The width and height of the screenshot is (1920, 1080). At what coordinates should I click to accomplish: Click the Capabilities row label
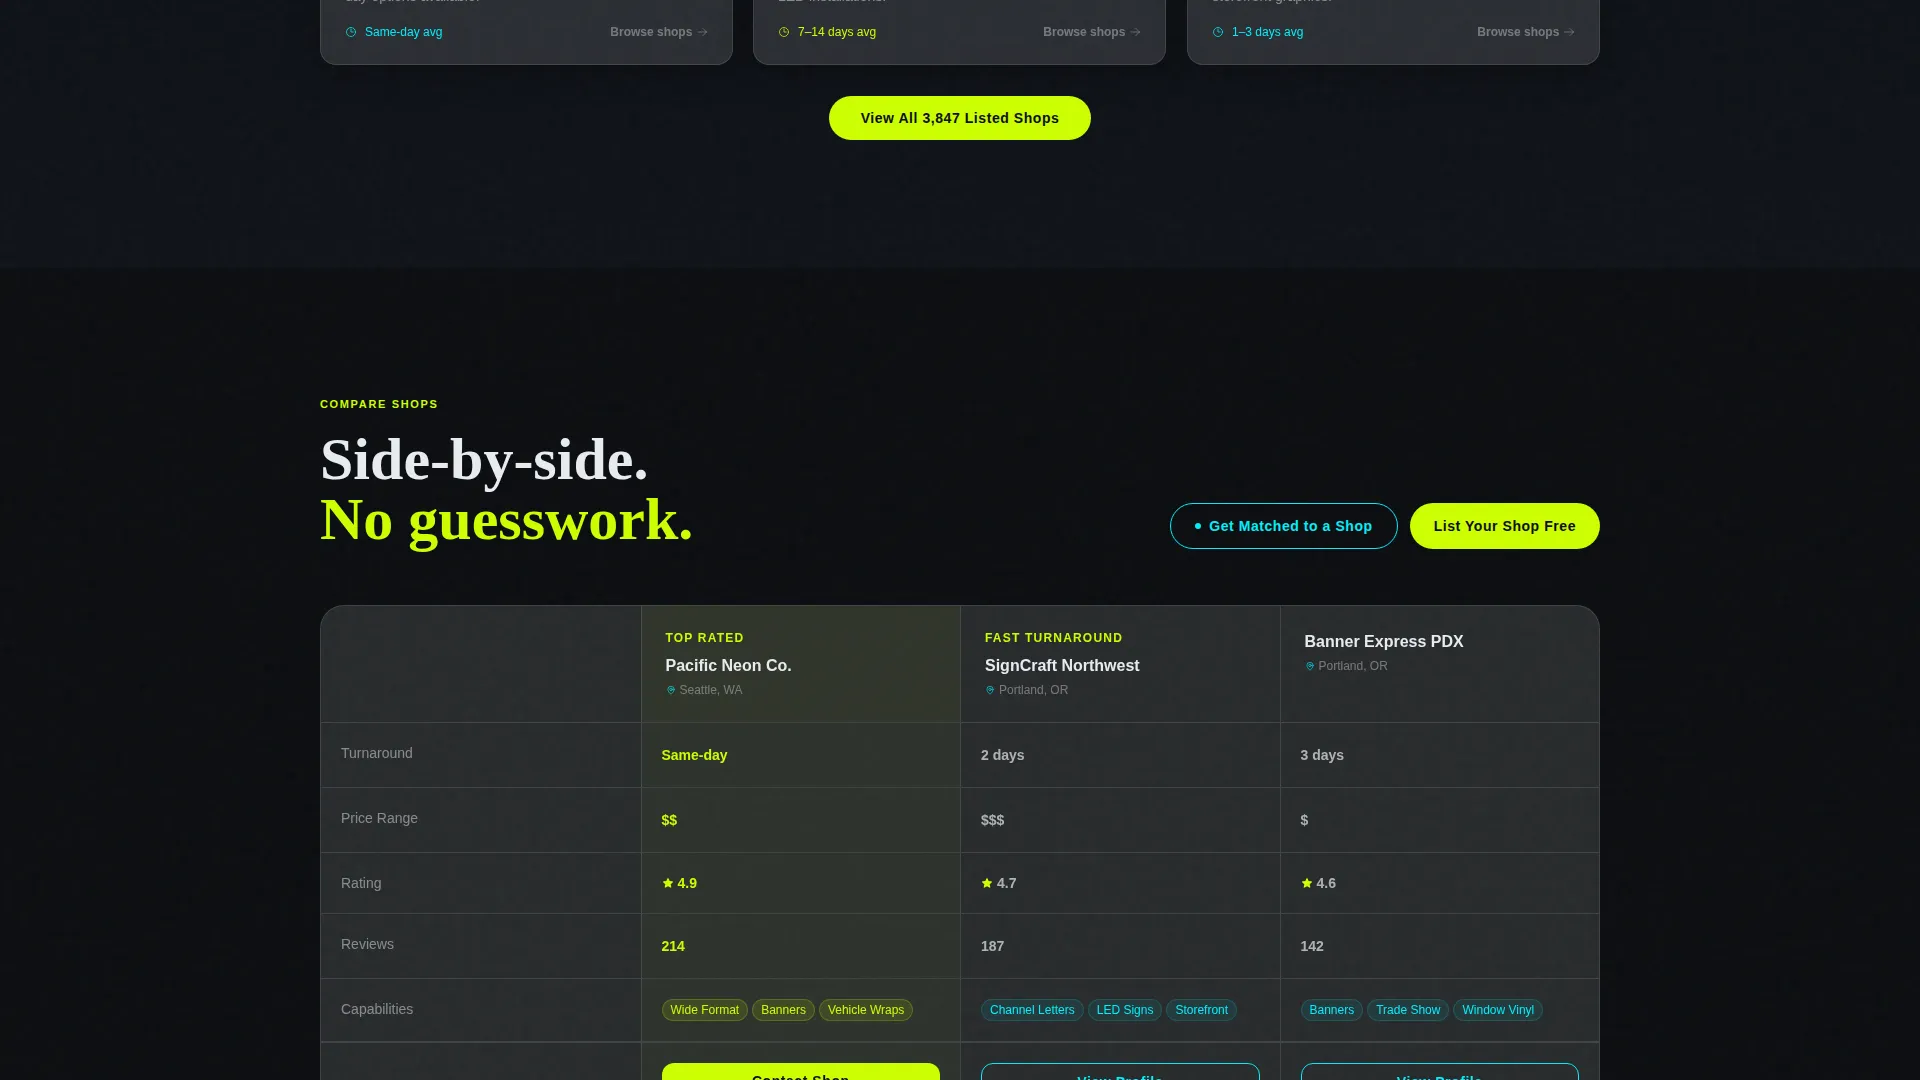coord(377,1009)
